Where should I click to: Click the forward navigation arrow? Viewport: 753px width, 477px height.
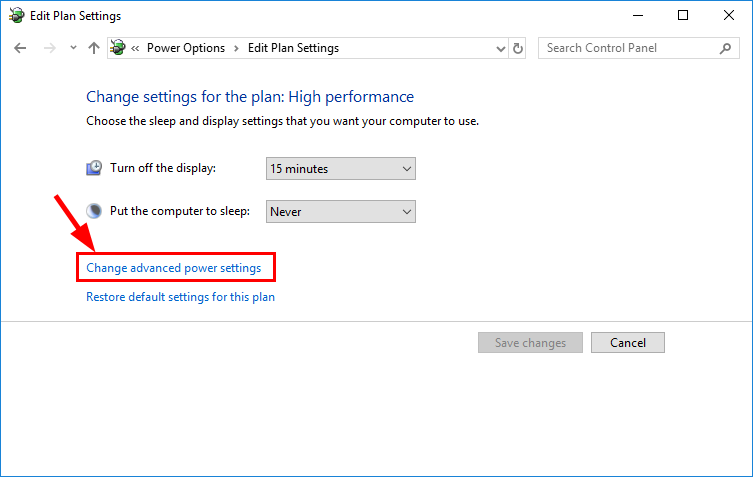pyautogui.click(x=49, y=48)
